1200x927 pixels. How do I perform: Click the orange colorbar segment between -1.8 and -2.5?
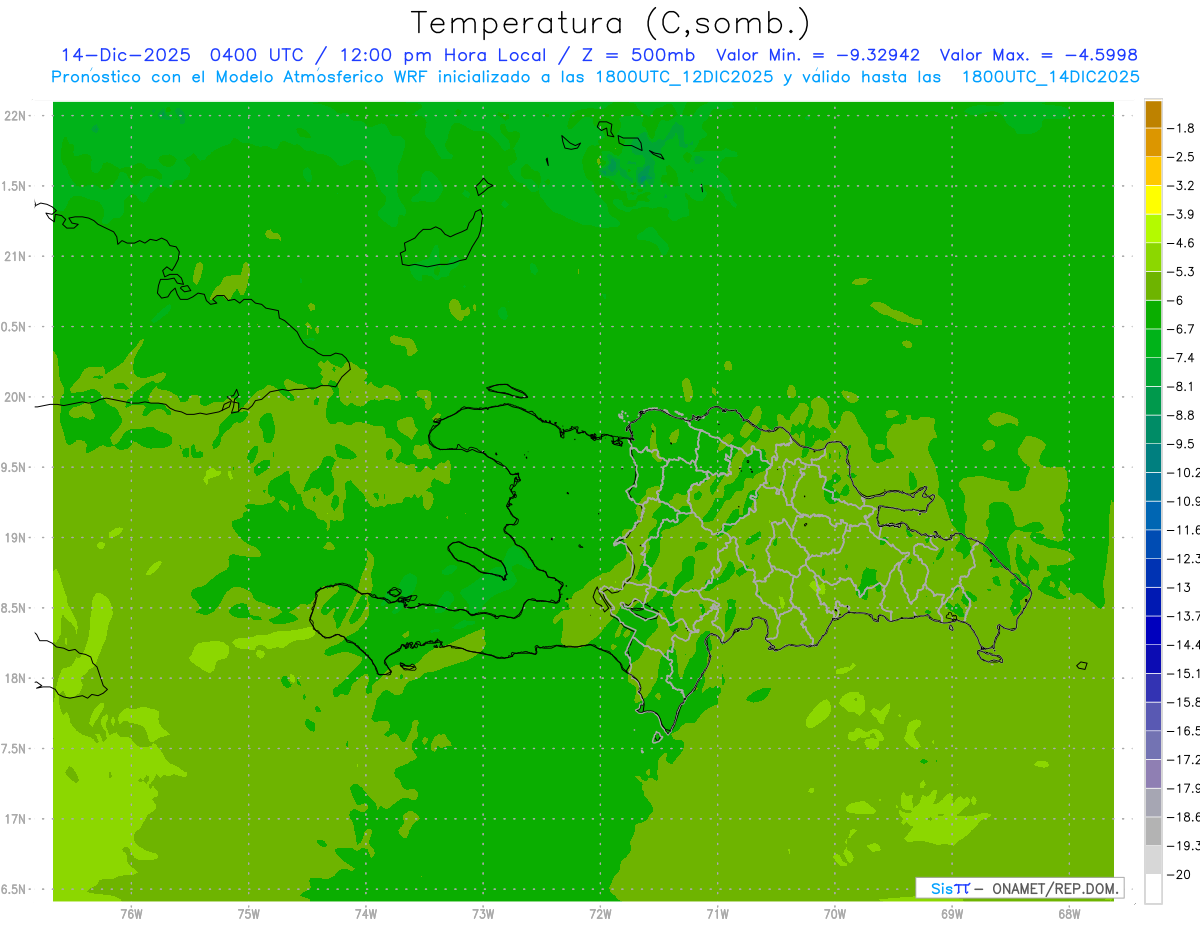click(1153, 143)
